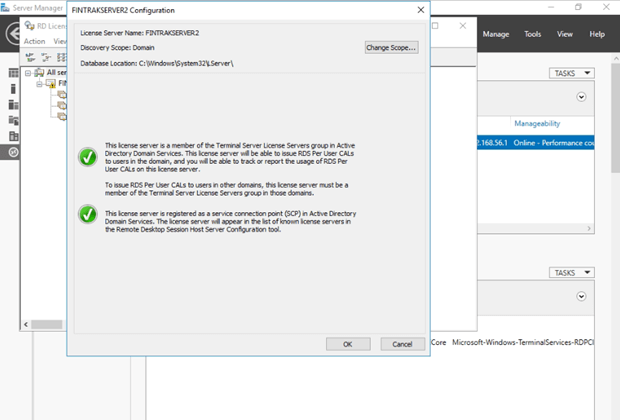This screenshot has width=620, height=420.
Task: Click the Change Scope... button
Action: [x=391, y=47]
